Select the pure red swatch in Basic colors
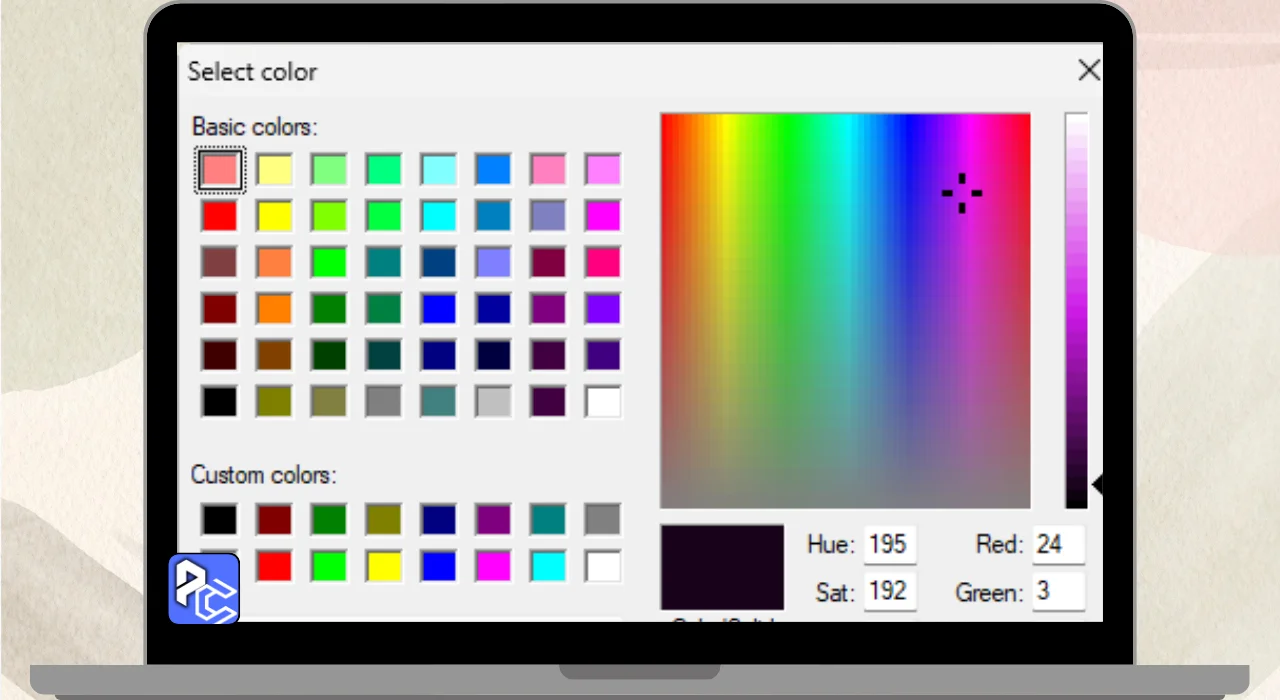The height and width of the screenshot is (700, 1280). (x=220, y=215)
